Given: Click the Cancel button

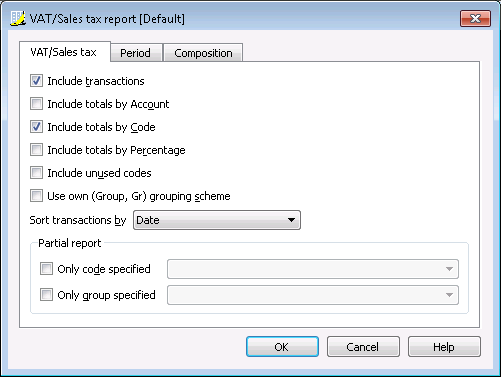Looking at the screenshot, I should tap(363, 347).
